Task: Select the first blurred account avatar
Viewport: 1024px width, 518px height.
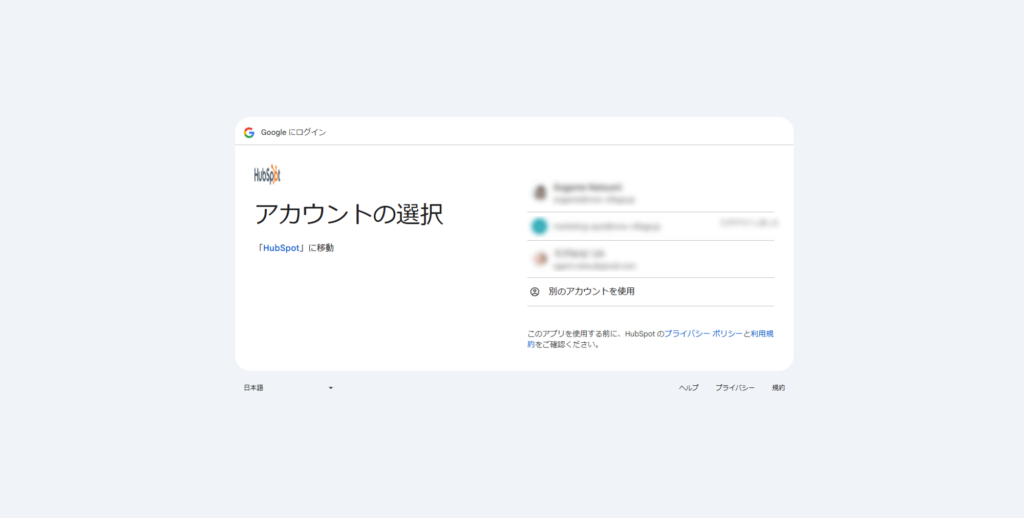Action: [x=539, y=193]
